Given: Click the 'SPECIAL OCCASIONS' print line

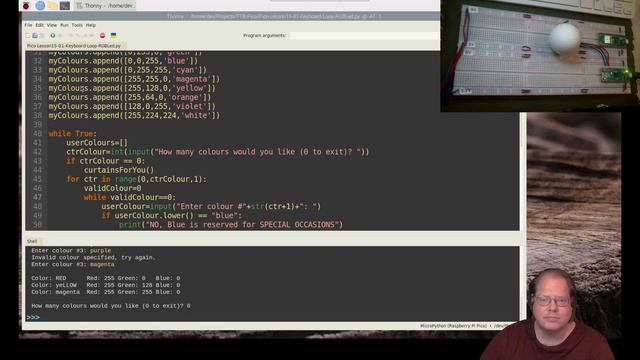Looking at the screenshot, I should coord(231,224).
